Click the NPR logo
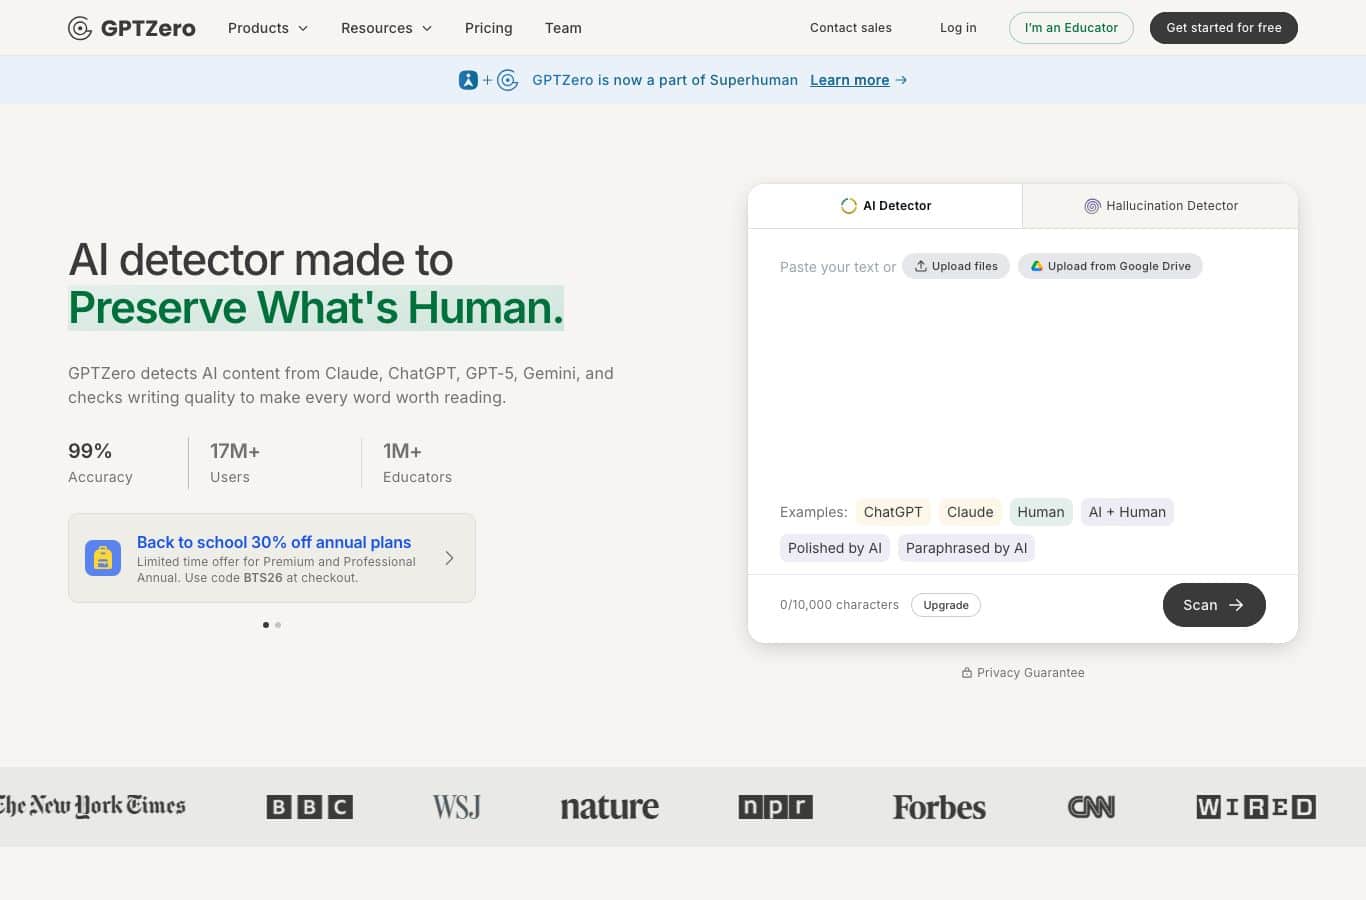Viewport: 1366px width, 900px height. click(x=776, y=807)
